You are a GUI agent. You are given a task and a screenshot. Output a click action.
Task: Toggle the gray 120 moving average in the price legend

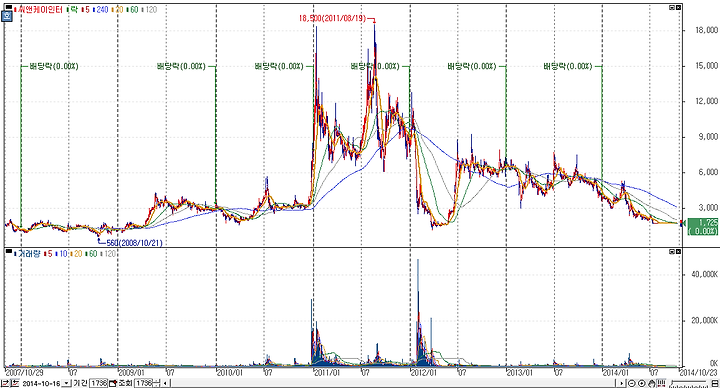pos(150,9)
